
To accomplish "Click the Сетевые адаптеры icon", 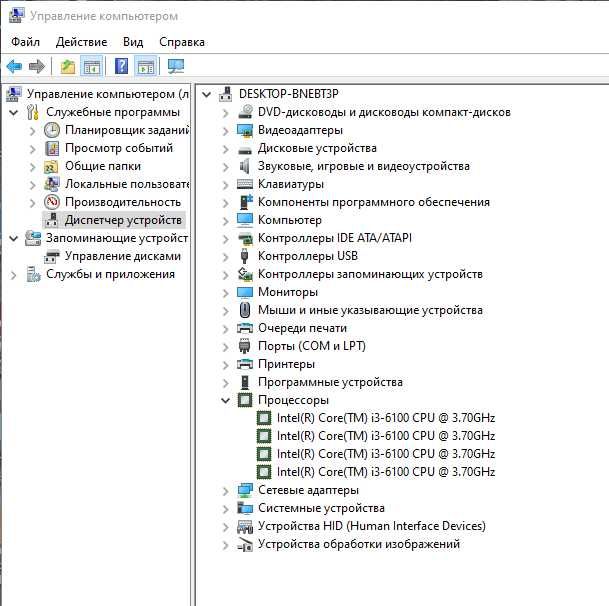I will pyautogui.click(x=245, y=490).
